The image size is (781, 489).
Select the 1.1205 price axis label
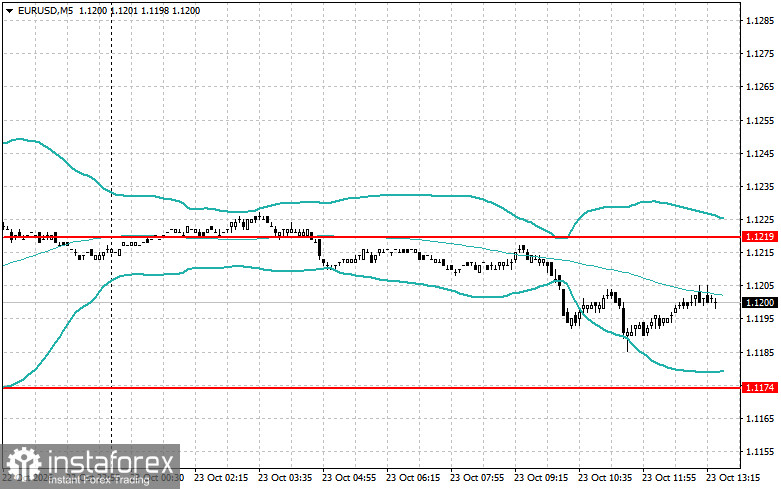pyautogui.click(x=761, y=286)
